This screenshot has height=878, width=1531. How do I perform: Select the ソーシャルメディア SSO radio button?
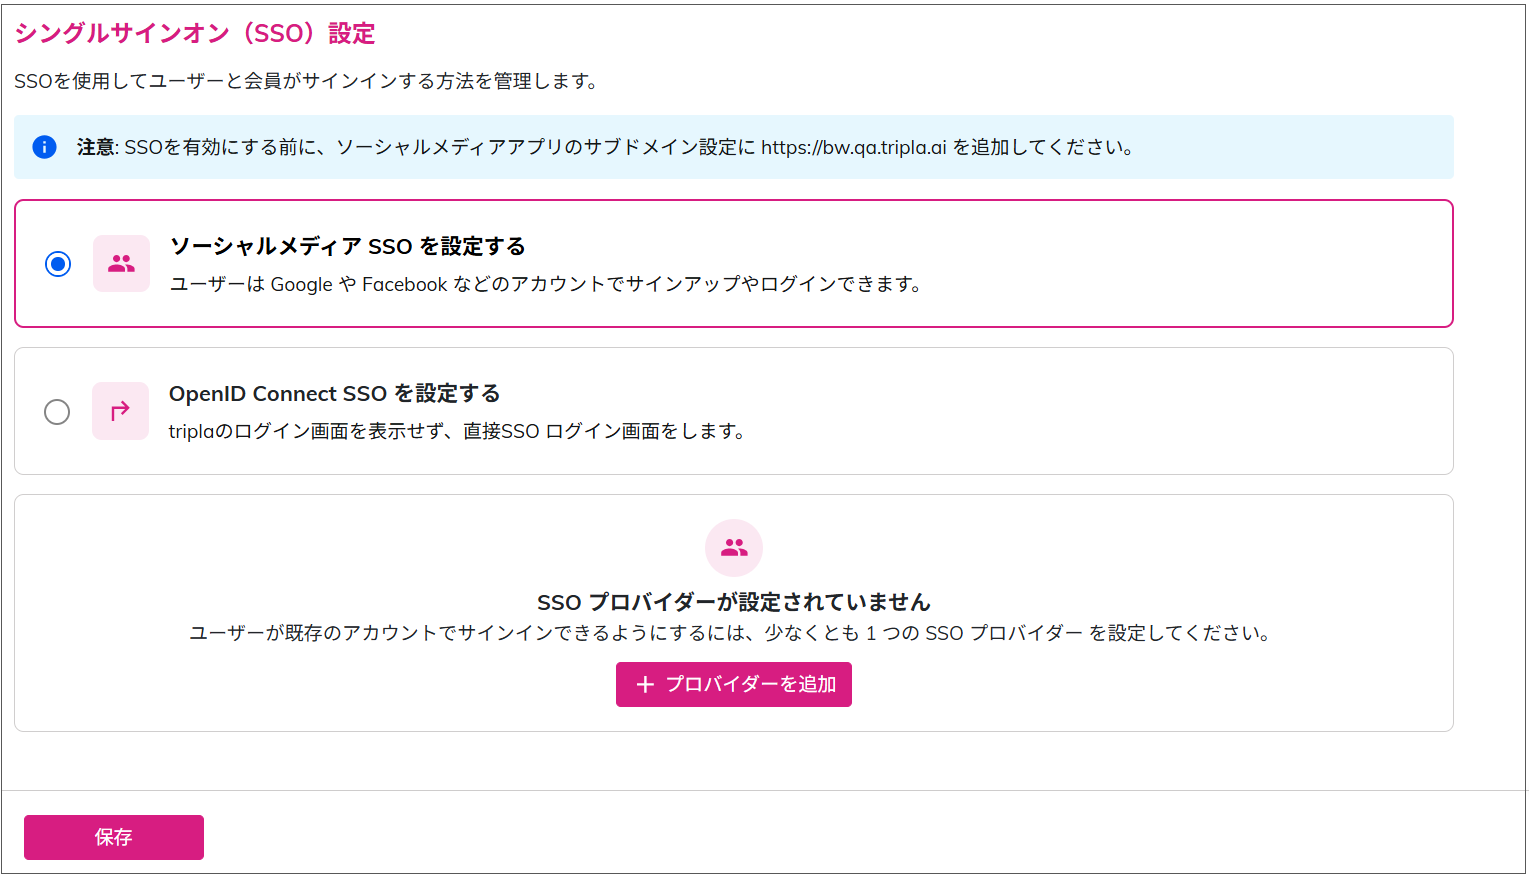[58, 264]
